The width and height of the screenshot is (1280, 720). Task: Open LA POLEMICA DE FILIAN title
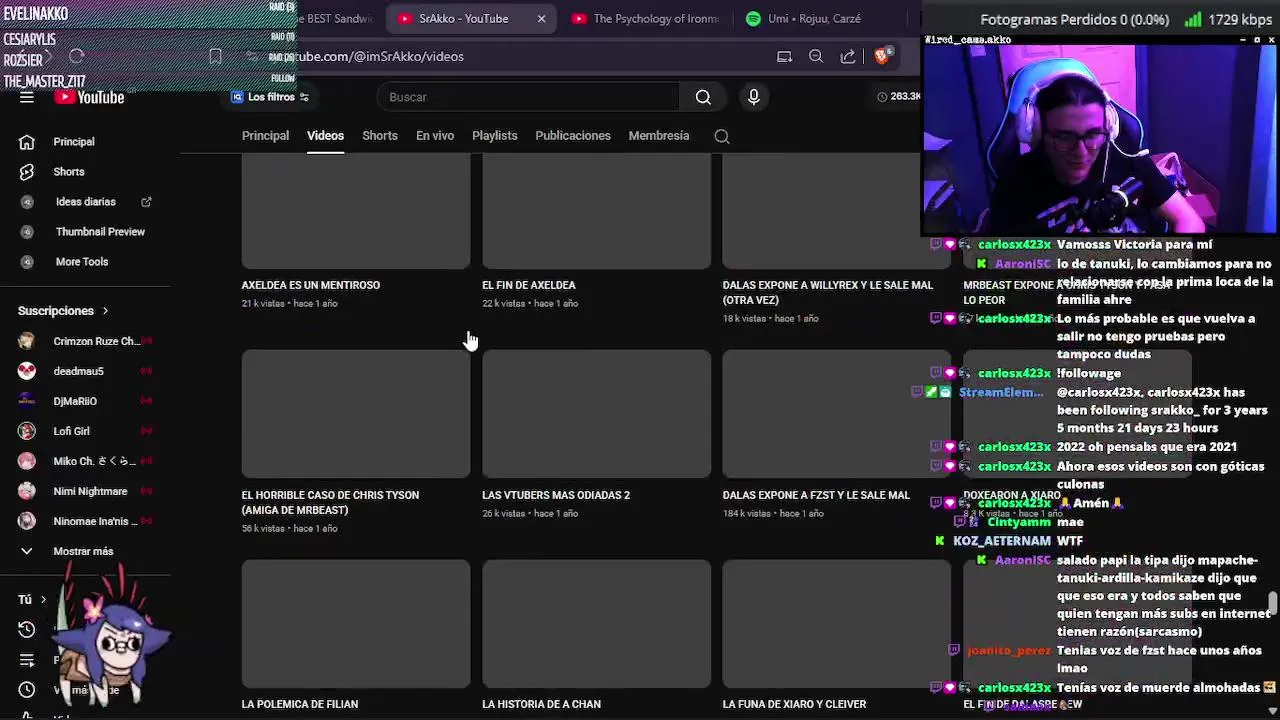point(300,704)
